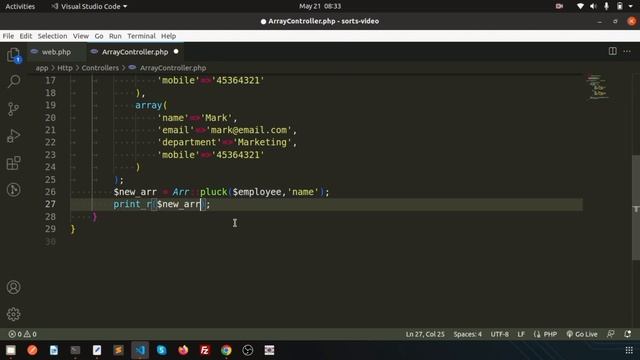Open the Search view icon
The width and height of the screenshot is (640, 360).
point(13,82)
